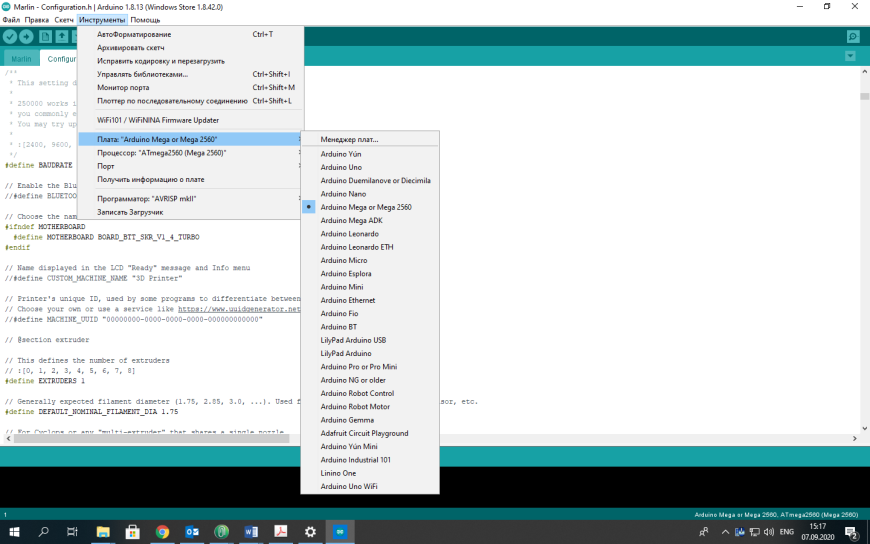This screenshot has width=870, height=544.
Task: Expand the Программатор AVRISP mkII submenu
Action: coord(190,199)
